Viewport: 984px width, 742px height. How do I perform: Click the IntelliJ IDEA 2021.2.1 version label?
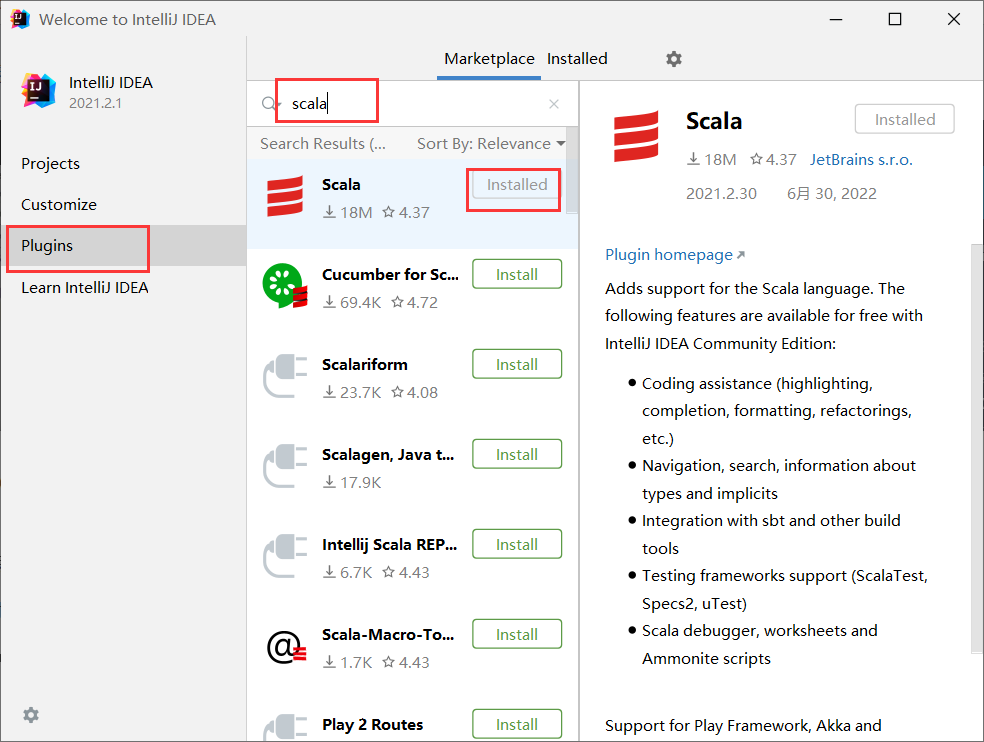click(95, 103)
